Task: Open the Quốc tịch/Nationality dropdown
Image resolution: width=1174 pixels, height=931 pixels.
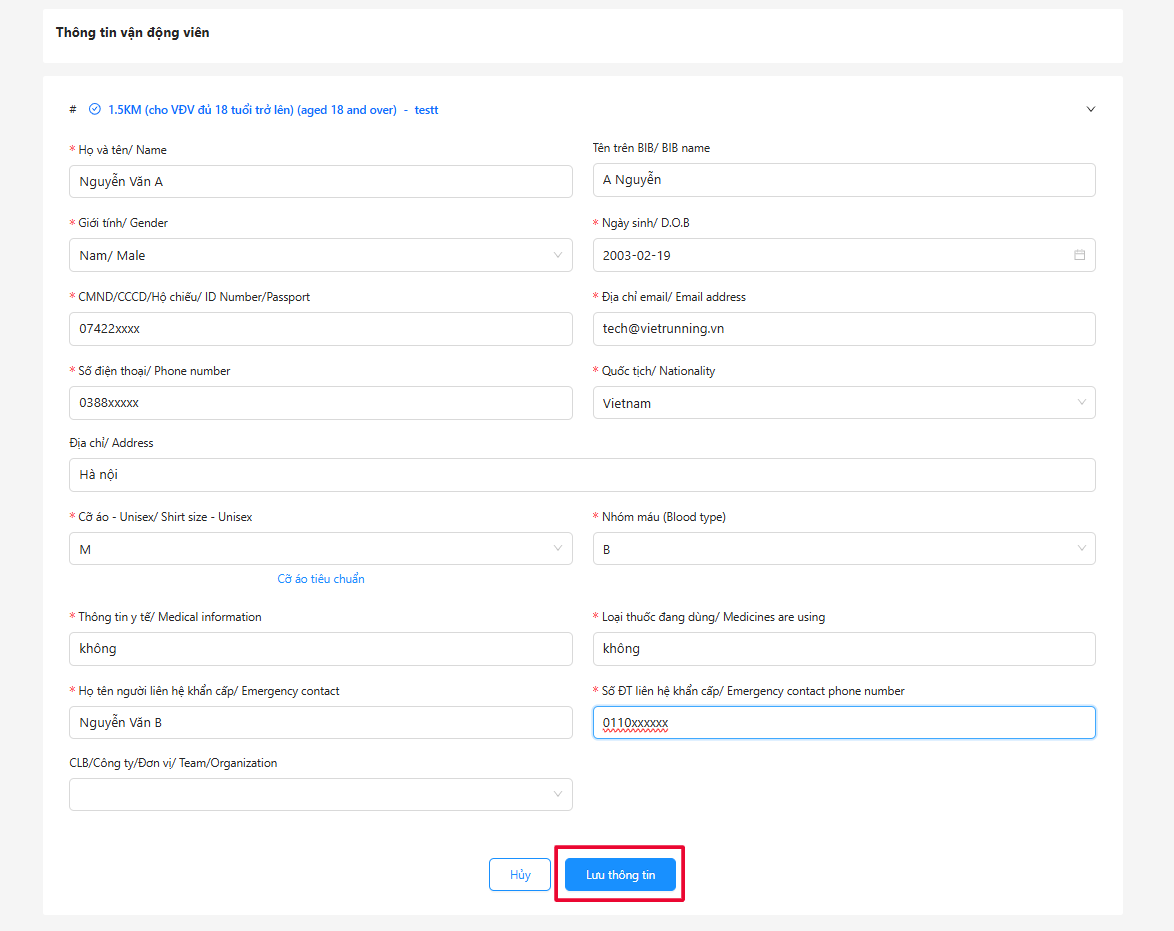Action: [843, 403]
